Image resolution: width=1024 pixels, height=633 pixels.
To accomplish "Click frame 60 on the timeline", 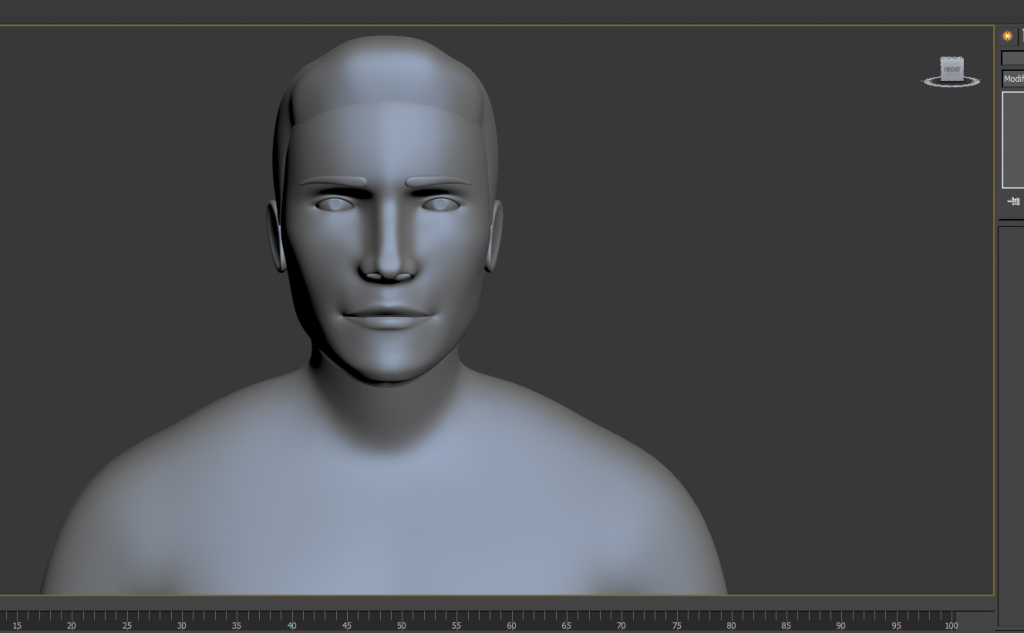I will pos(511,619).
